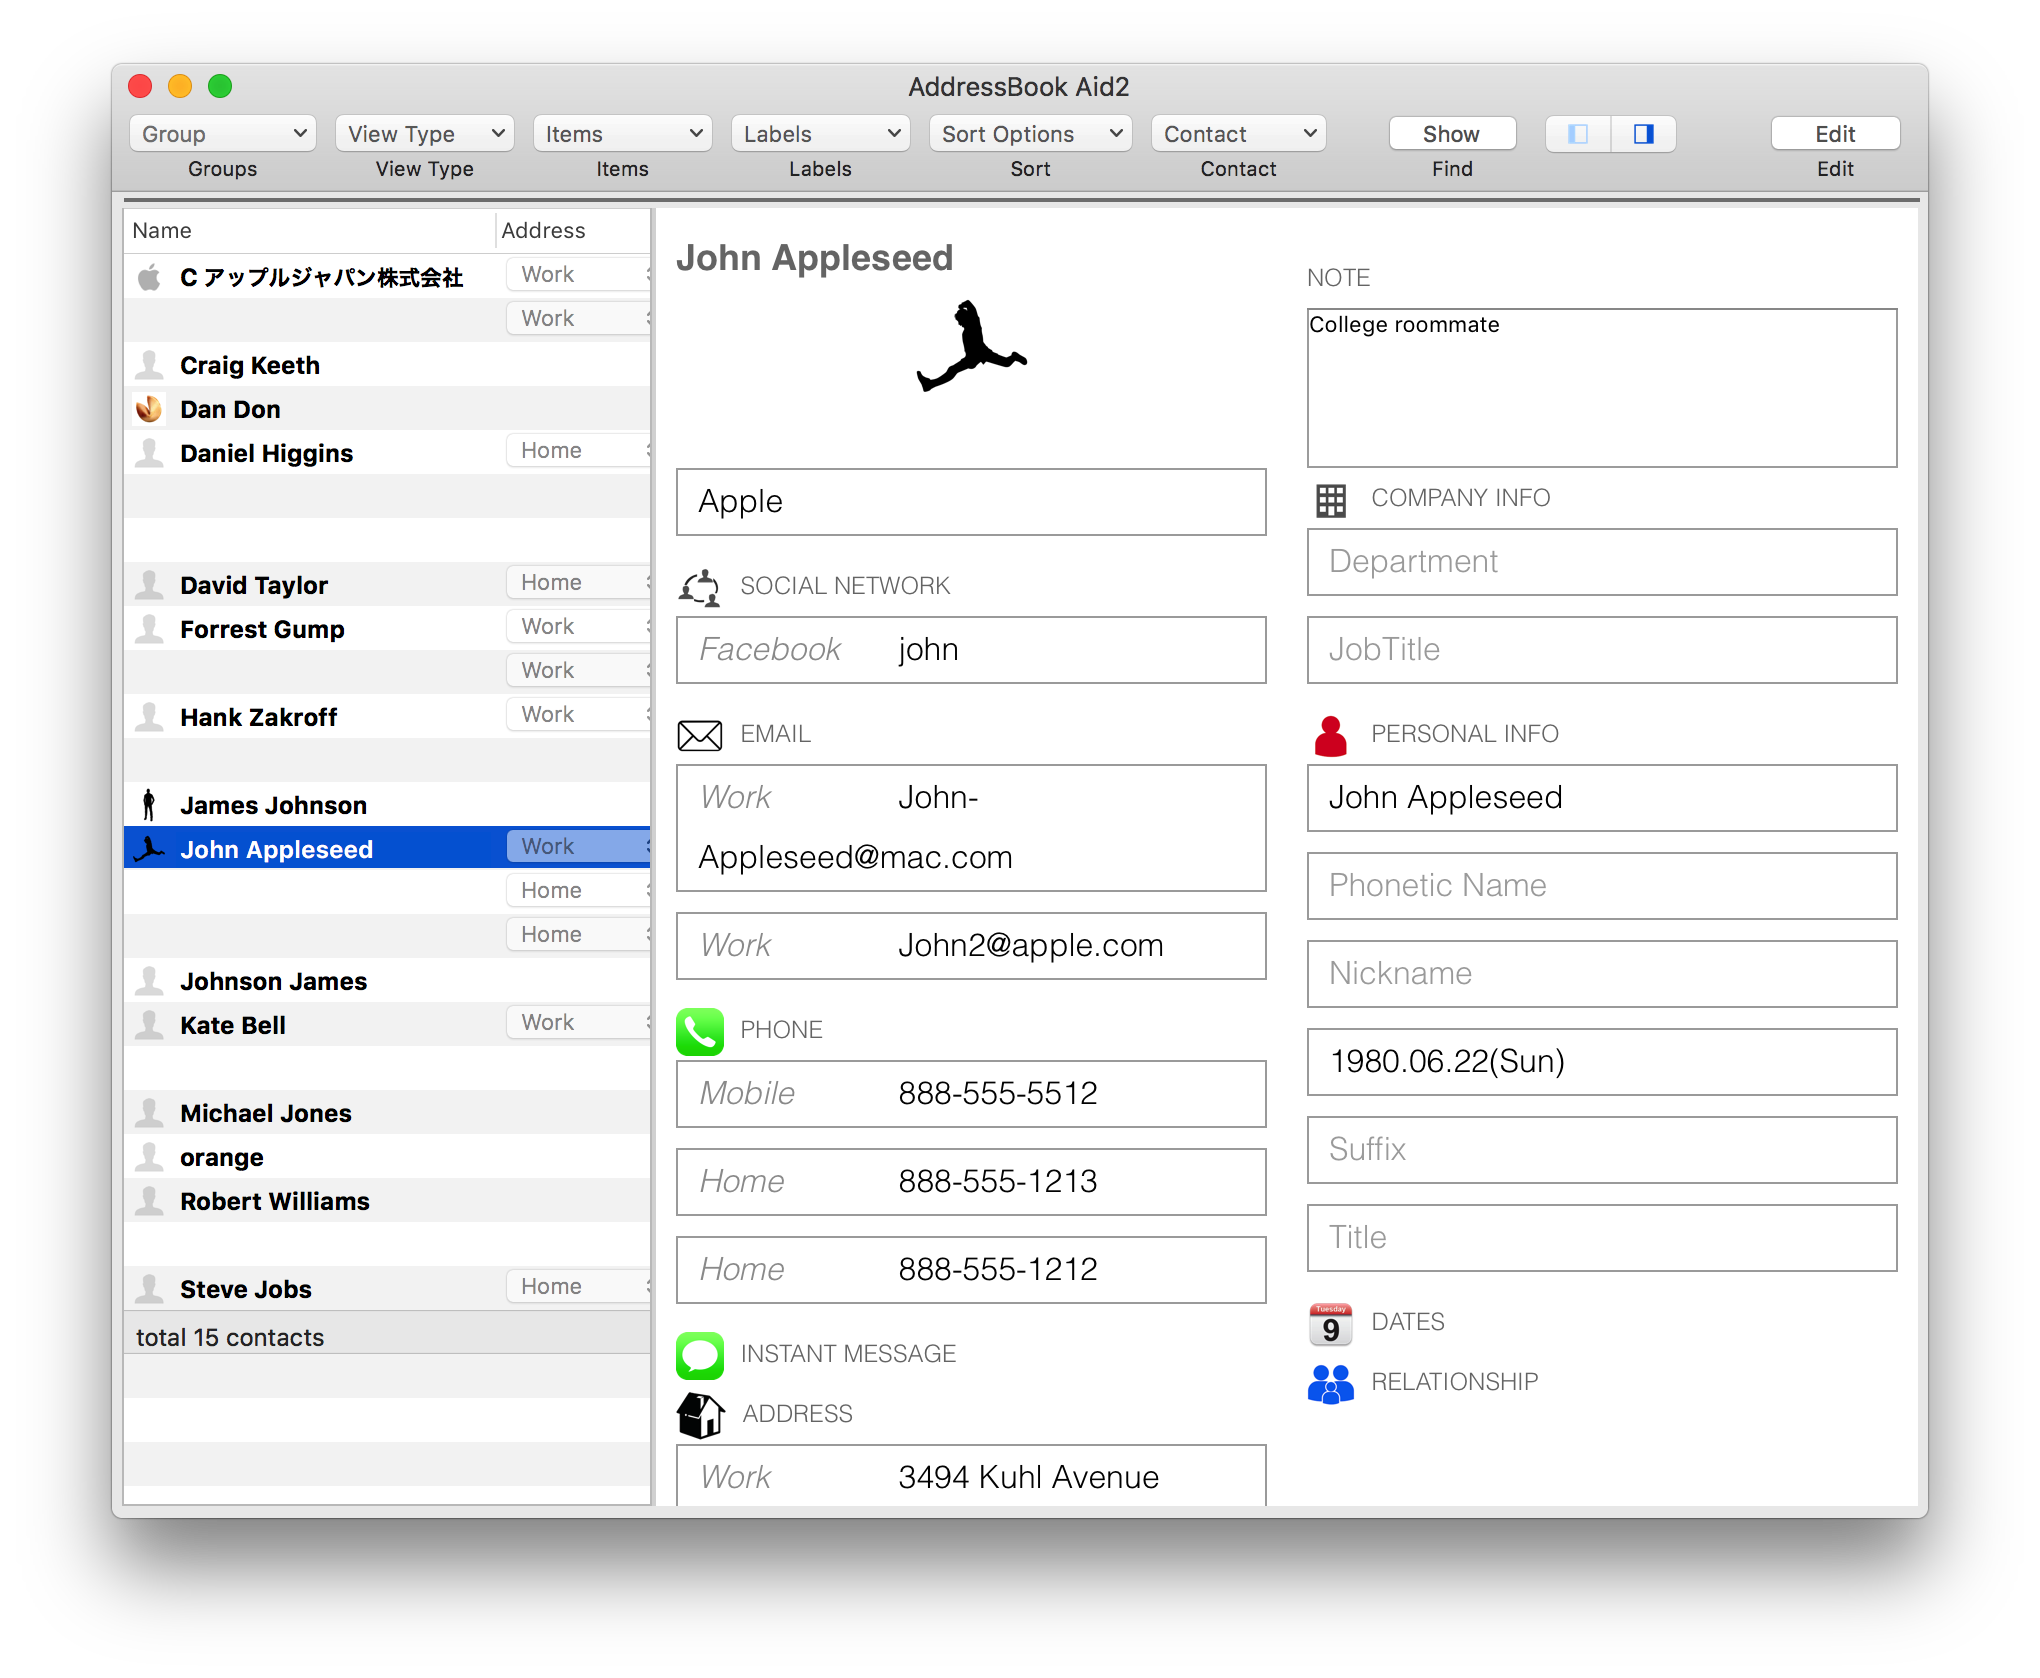This screenshot has height=1678, width=2040.
Task: Click the Instant Message bubble icon
Action: [700, 1355]
